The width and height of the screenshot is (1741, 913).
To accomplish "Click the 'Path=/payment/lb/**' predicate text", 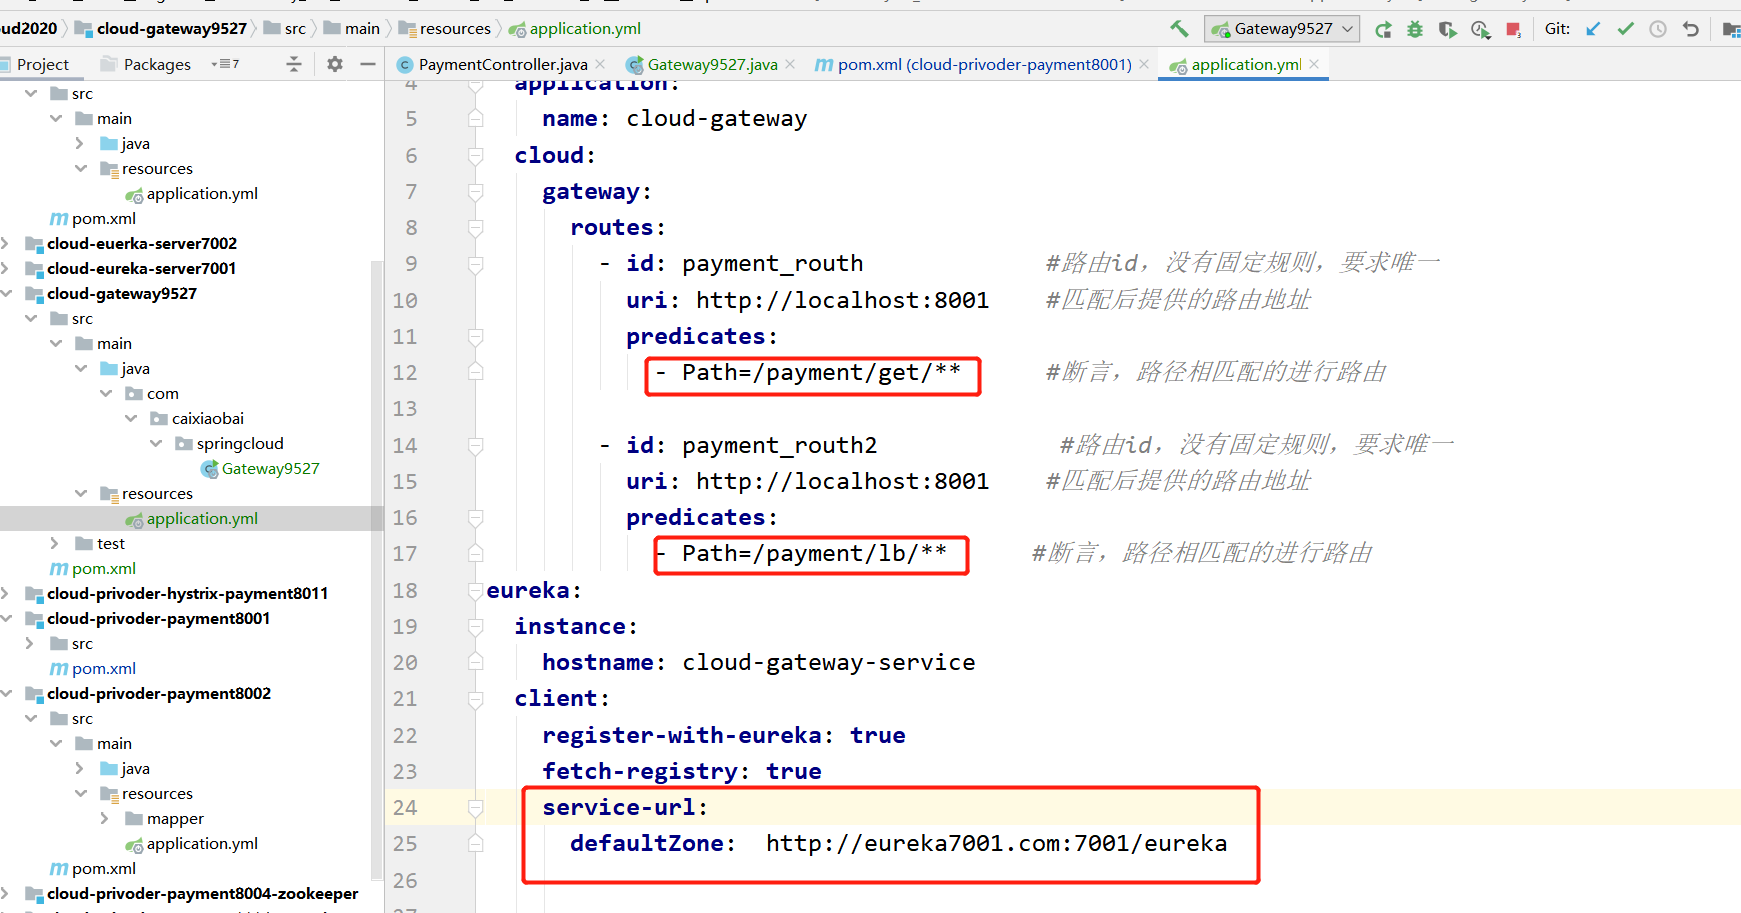I will 814,554.
